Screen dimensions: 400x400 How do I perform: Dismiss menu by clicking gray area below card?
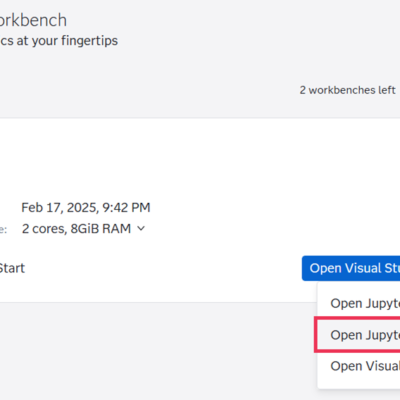[150, 350]
